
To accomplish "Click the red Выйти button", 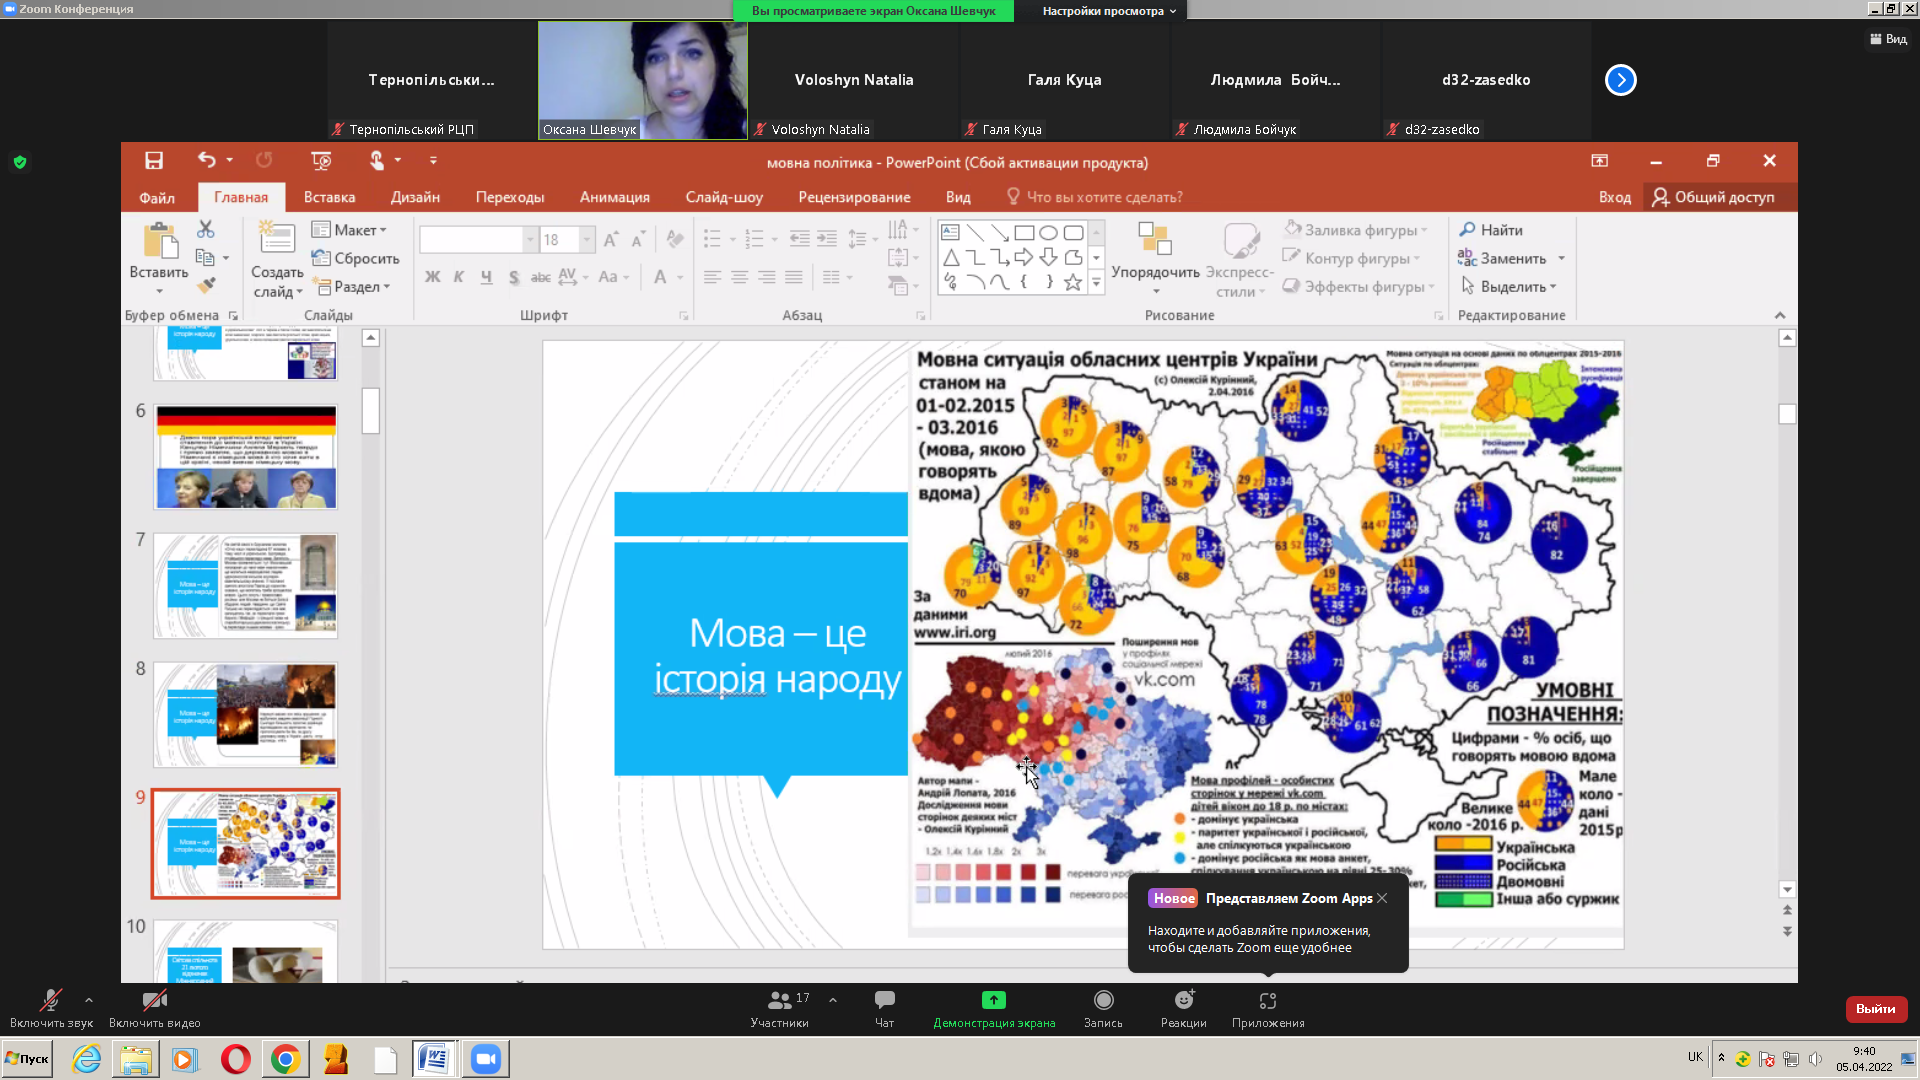I will [1875, 1009].
